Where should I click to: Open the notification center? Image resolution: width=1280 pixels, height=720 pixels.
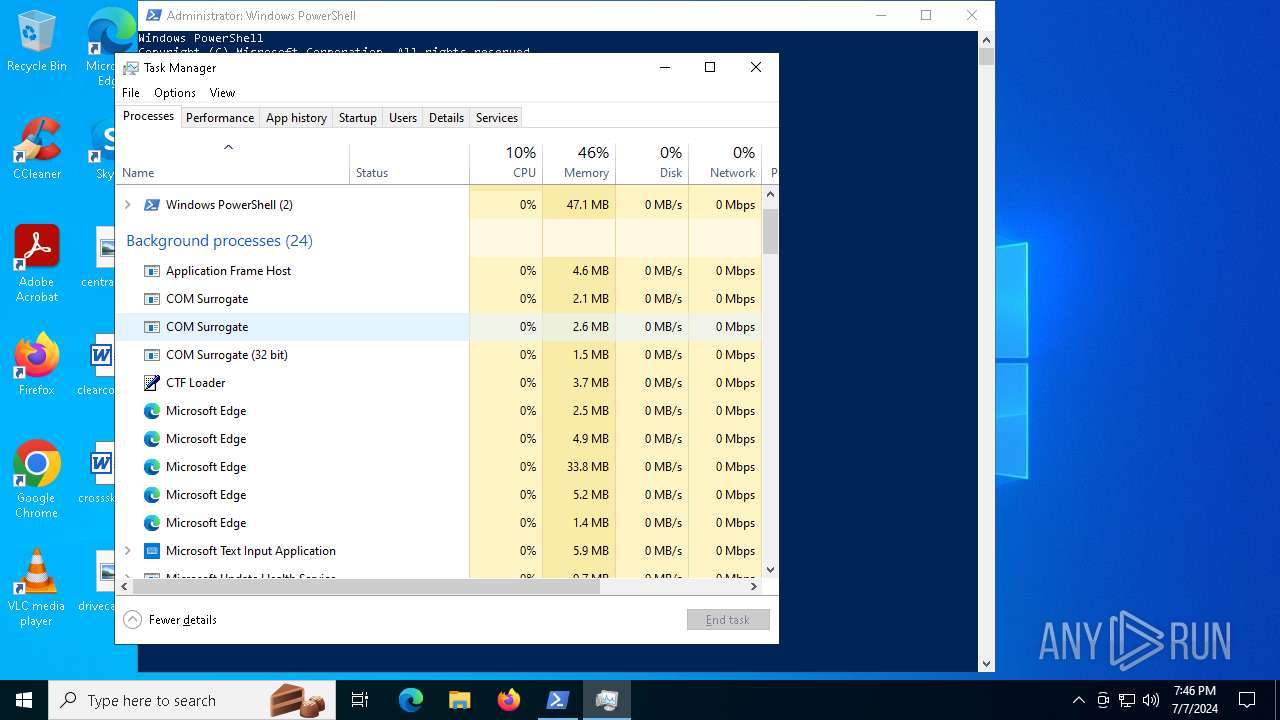1247,700
